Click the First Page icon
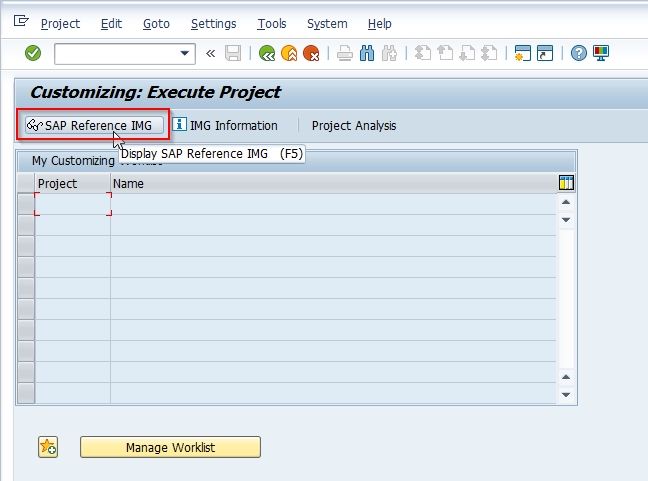Screen dimensions: 648x481 point(423,53)
